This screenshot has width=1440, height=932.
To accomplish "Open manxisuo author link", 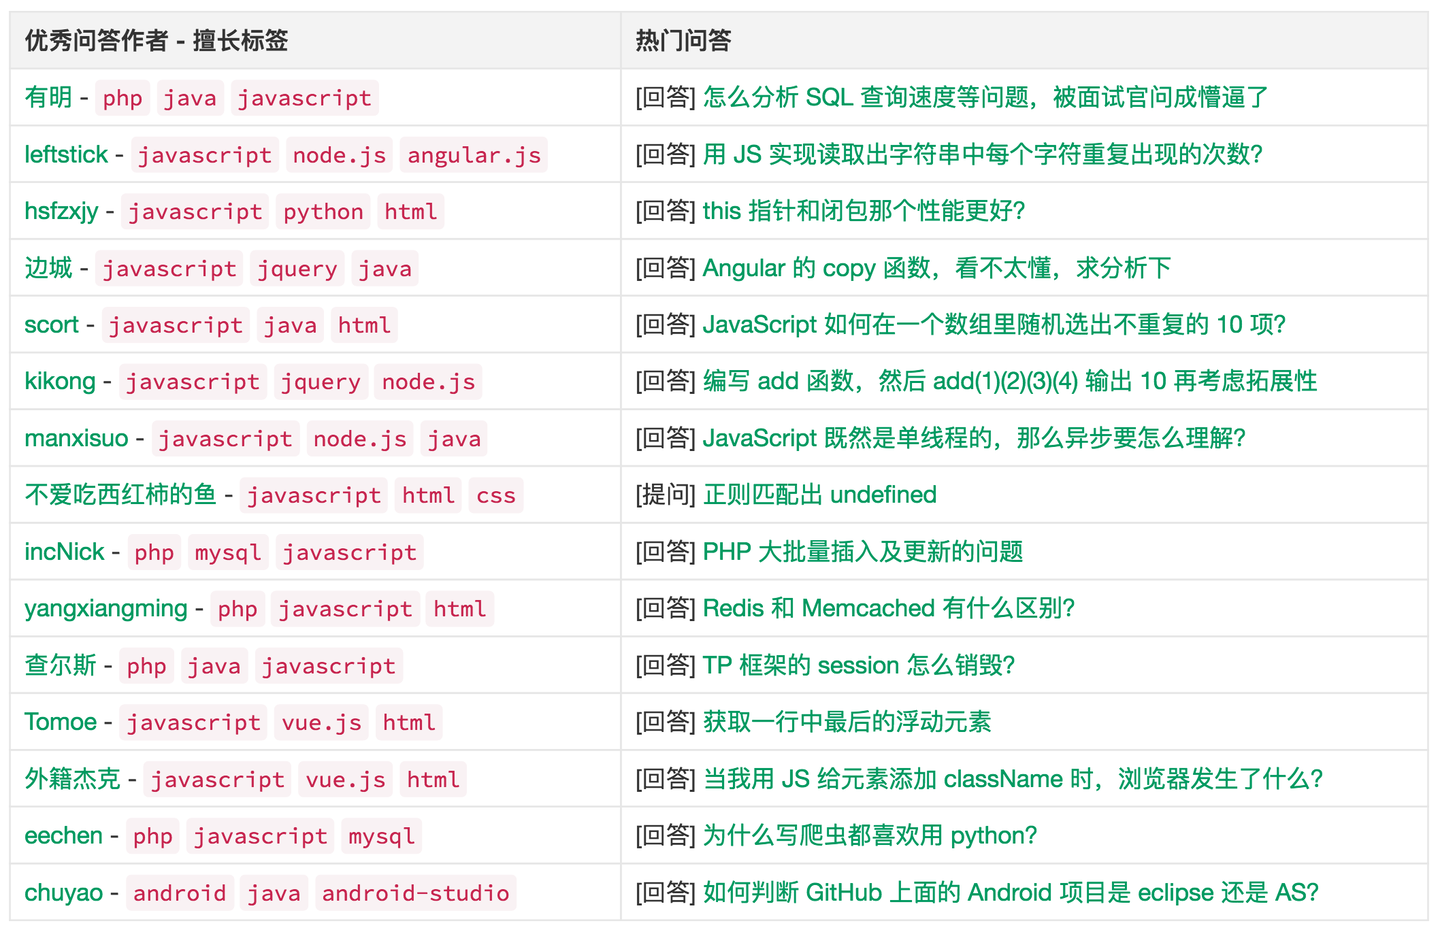I will click(76, 438).
